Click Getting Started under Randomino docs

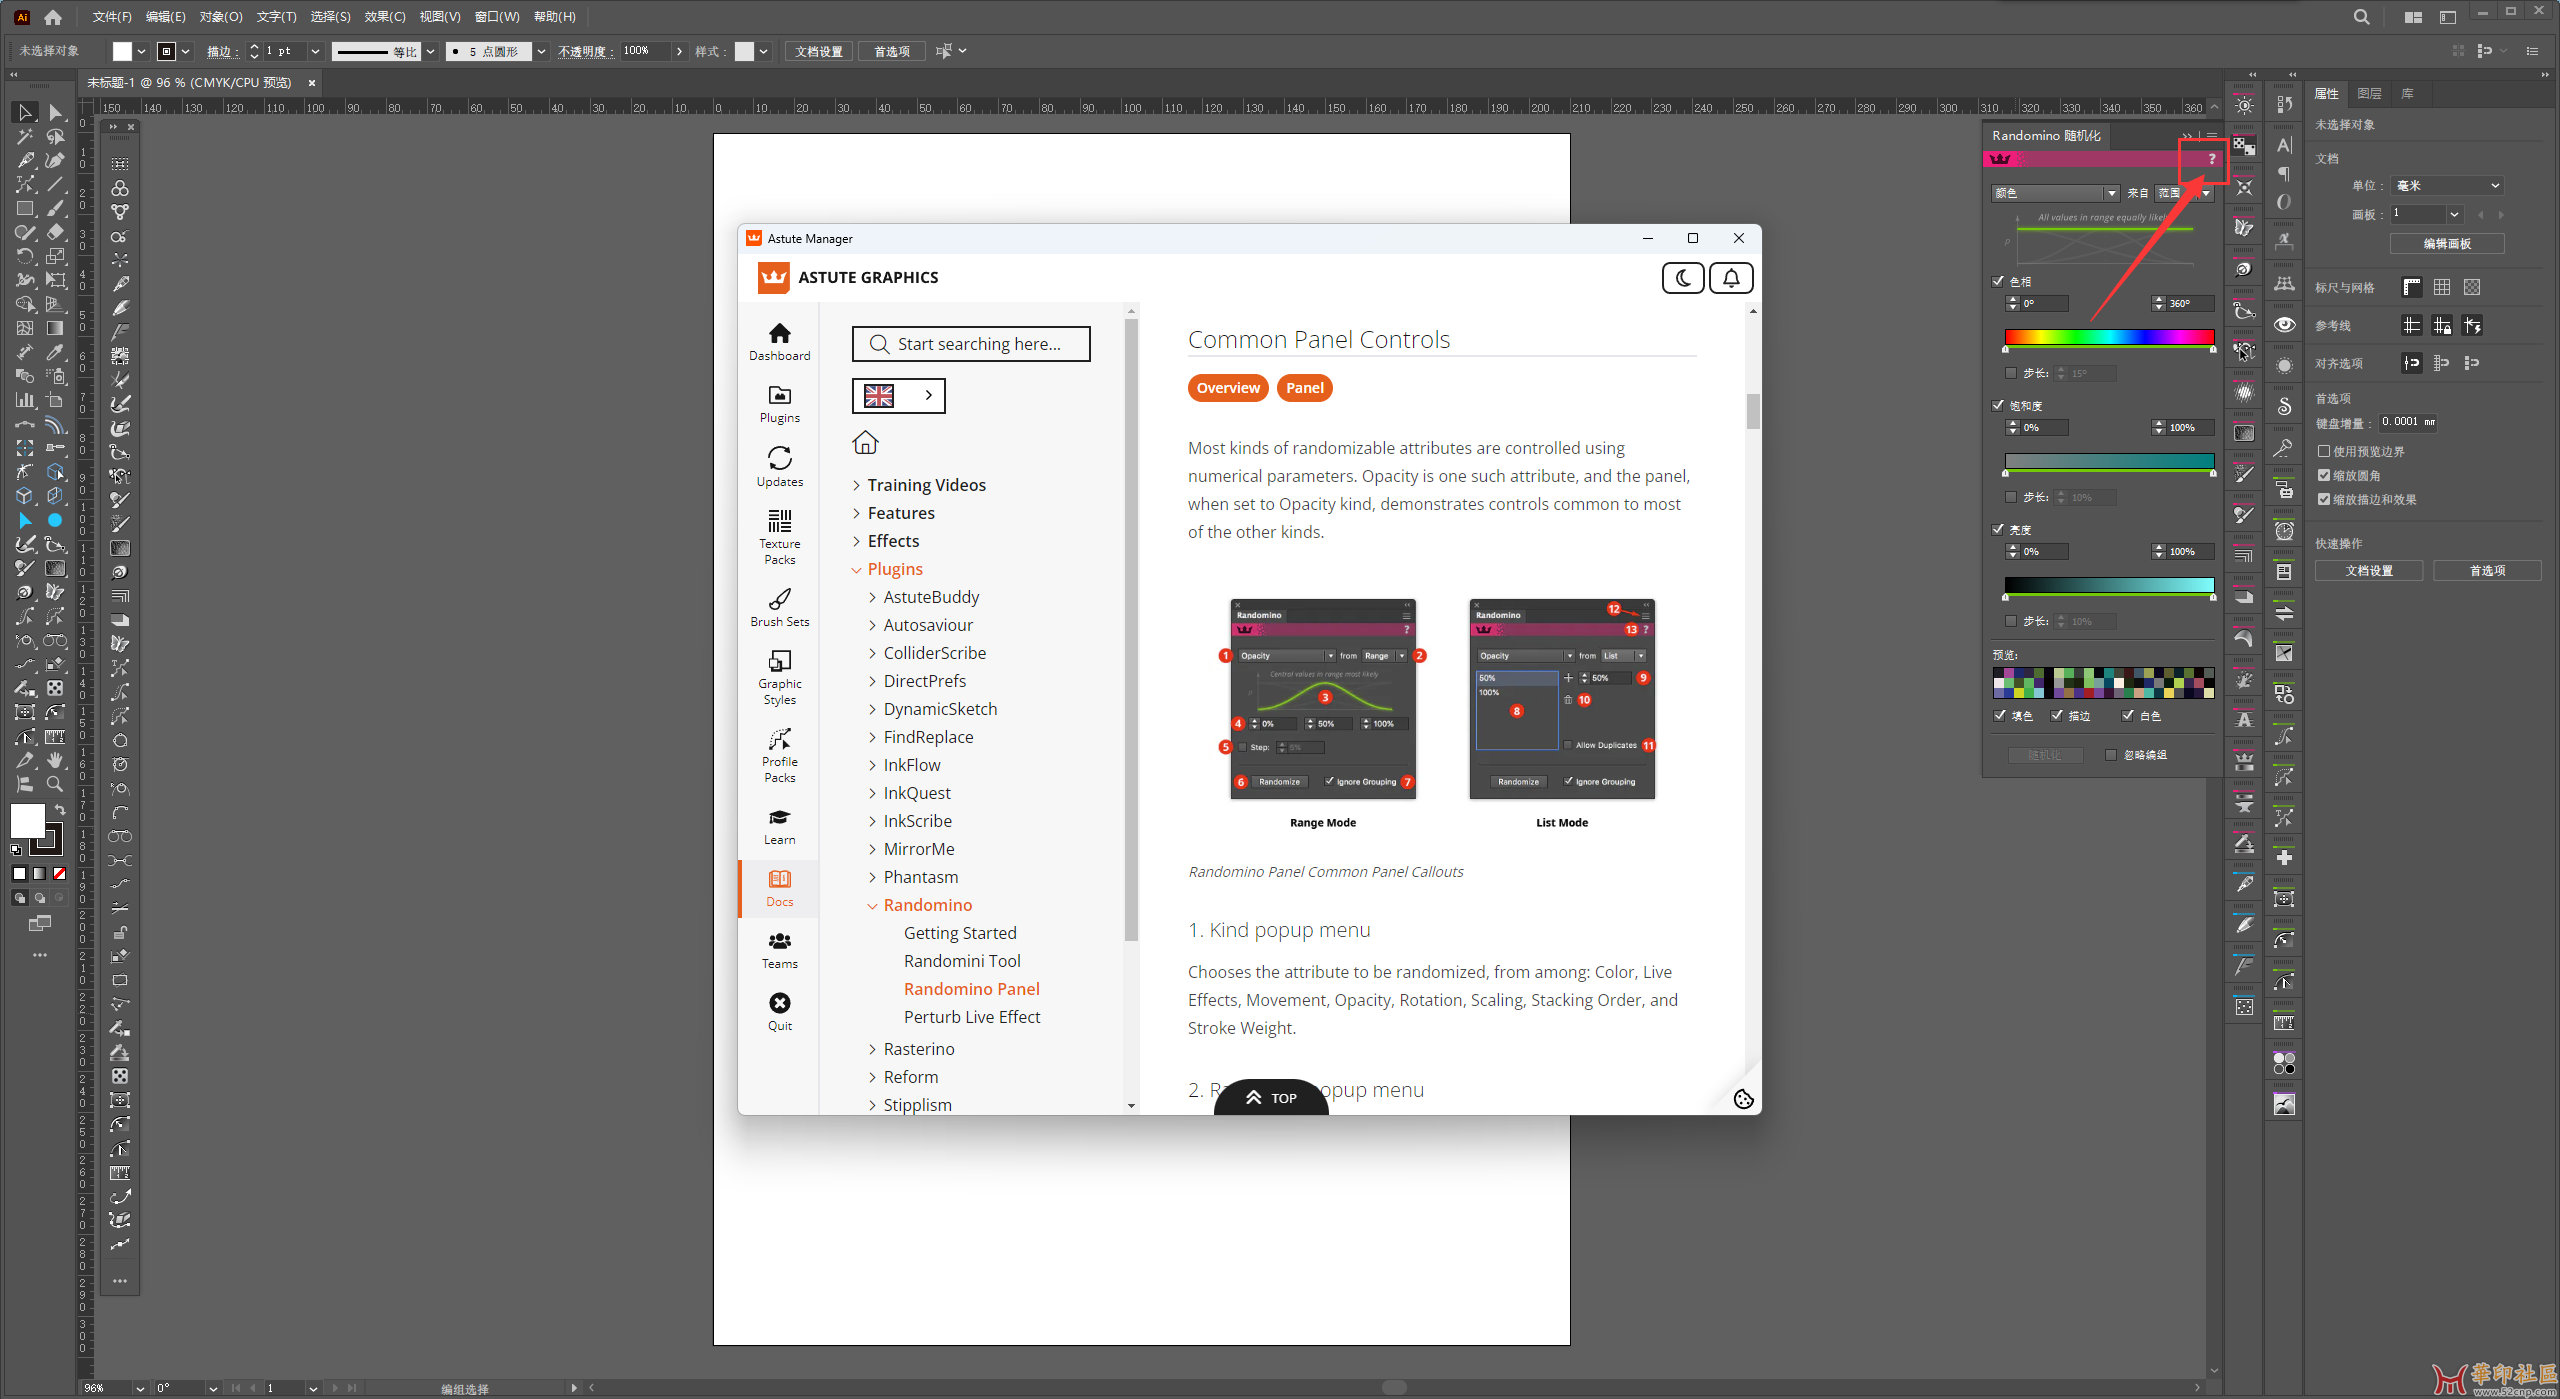(960, 932)
